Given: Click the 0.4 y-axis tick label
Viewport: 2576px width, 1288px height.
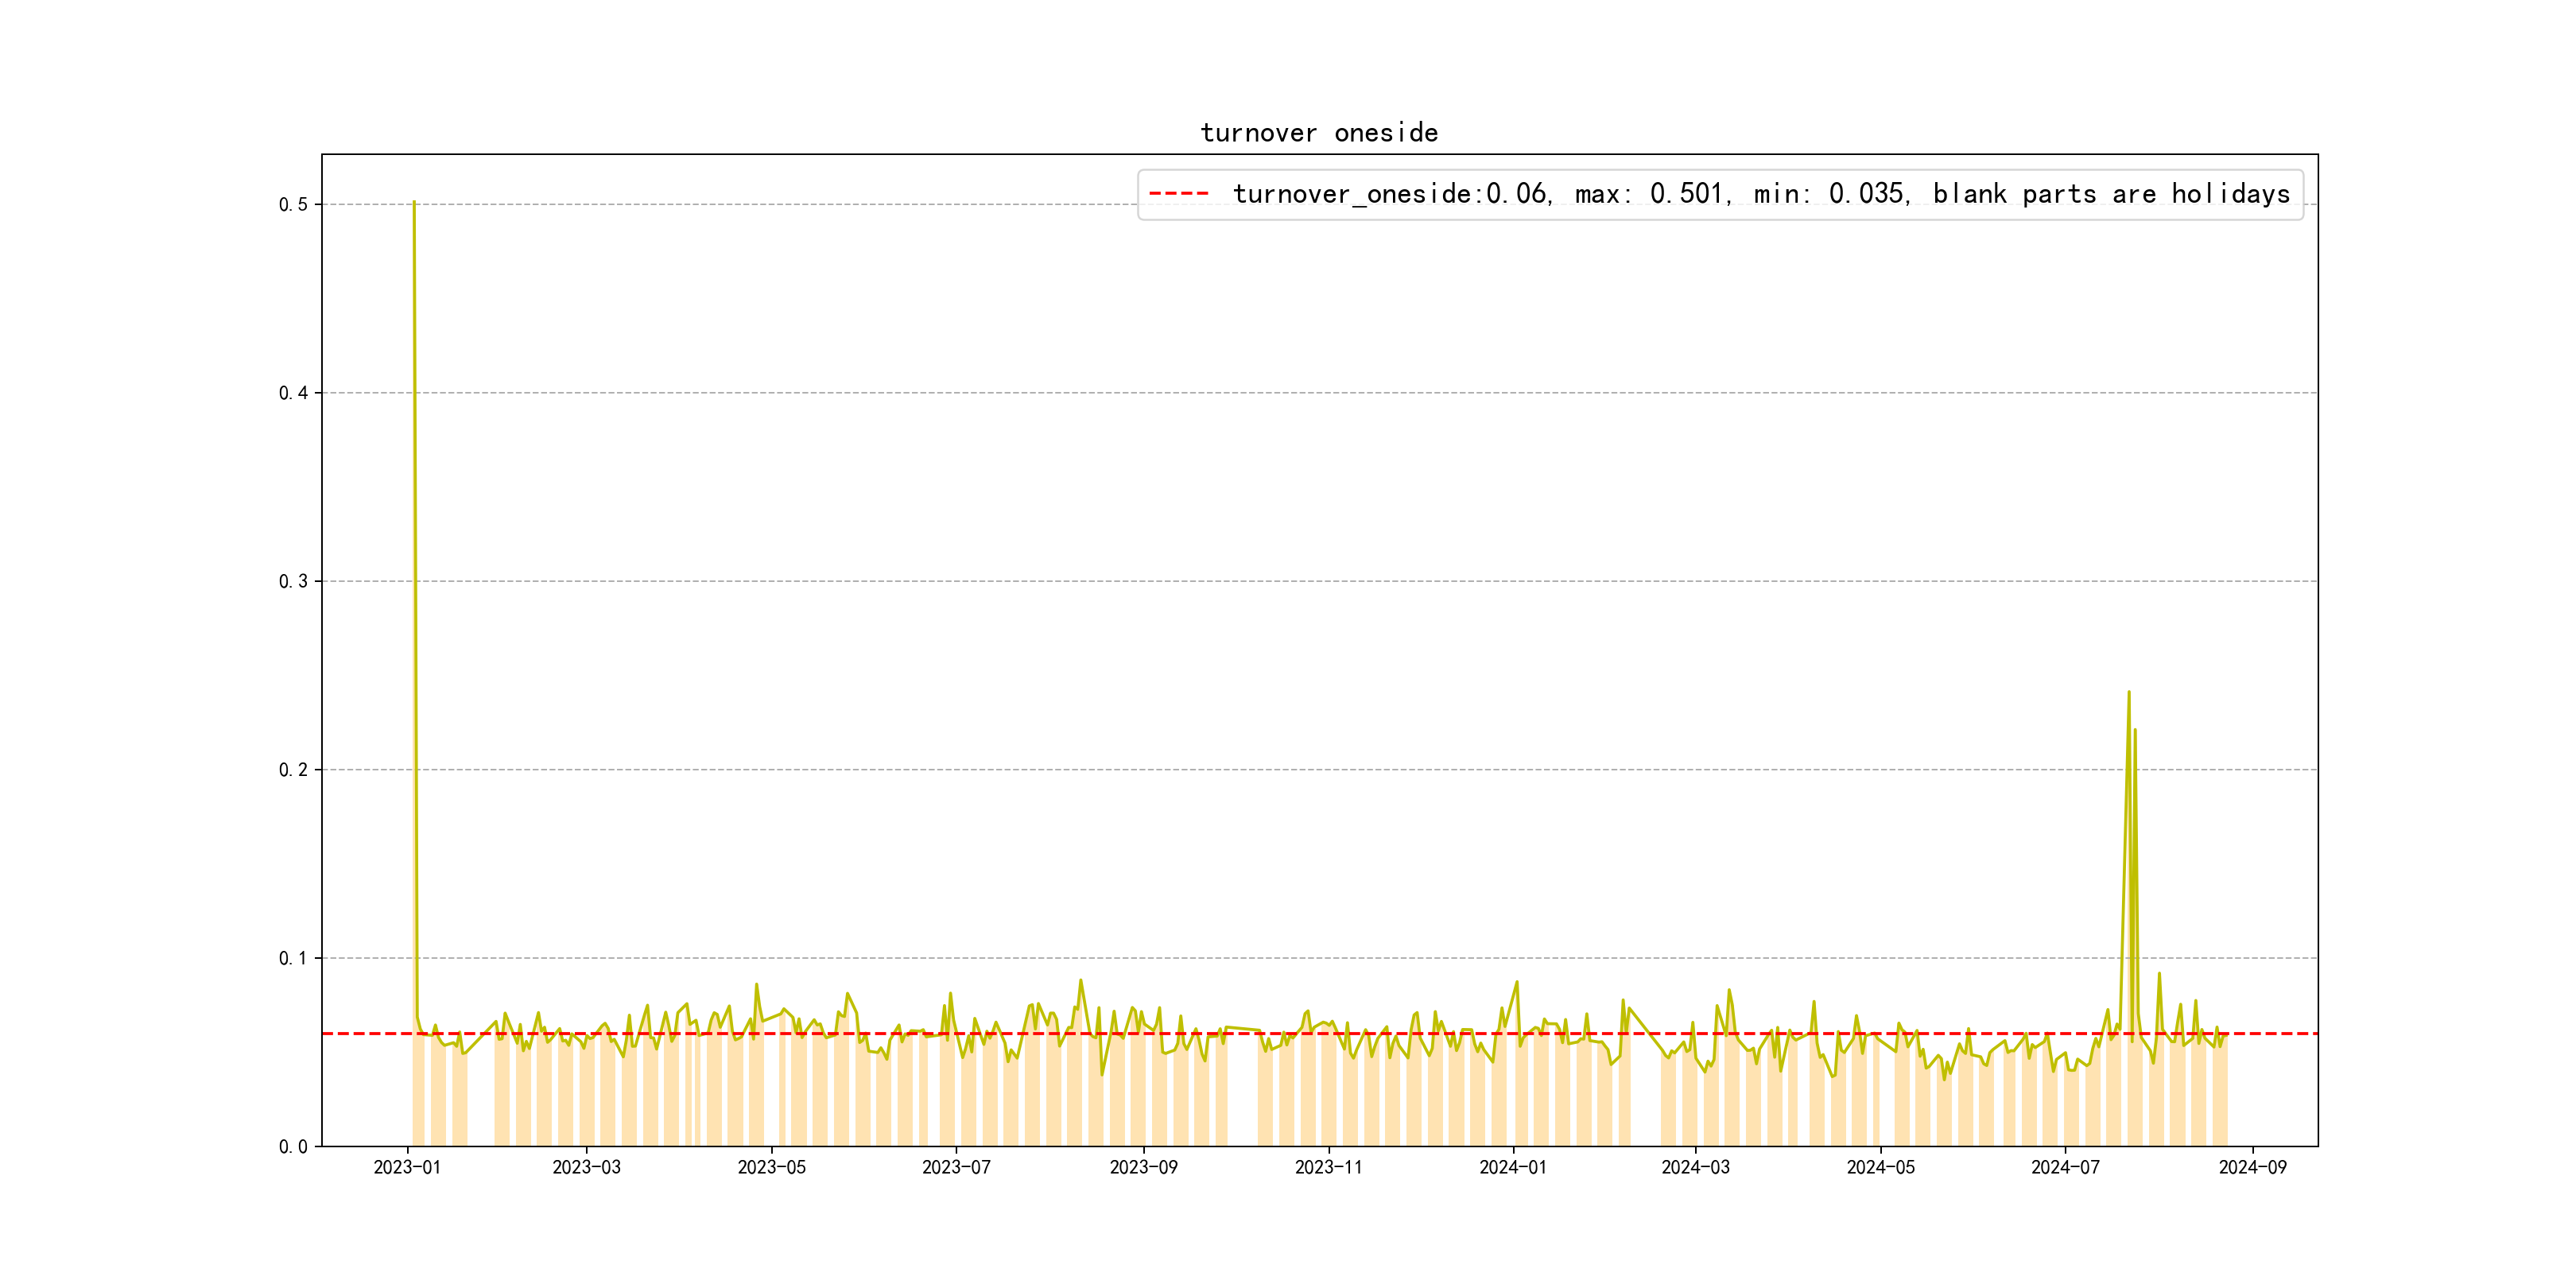Looking at the screenshot, I should coord(293,393).
